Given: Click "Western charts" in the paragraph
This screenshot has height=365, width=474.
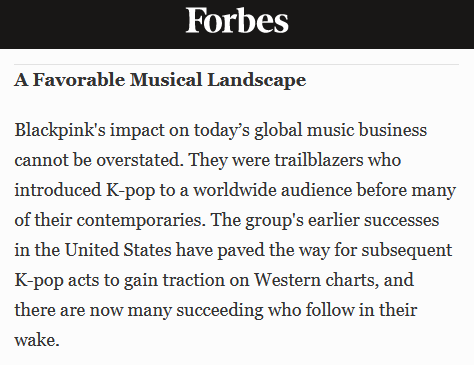Looking at the screenshot, I should click(316, 280).
